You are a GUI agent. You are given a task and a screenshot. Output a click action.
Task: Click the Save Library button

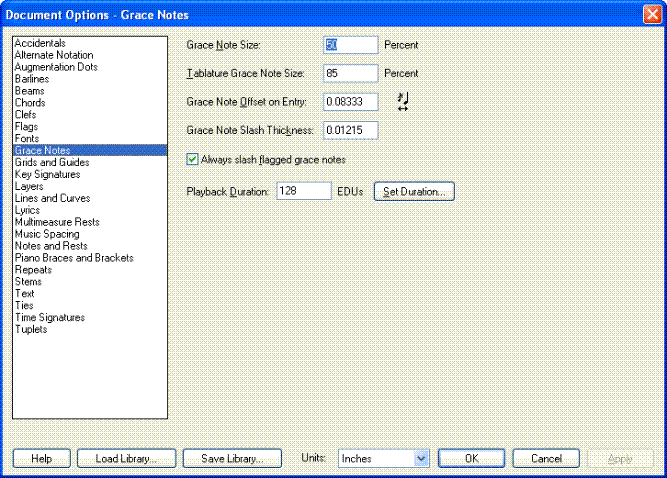(232, 458)
